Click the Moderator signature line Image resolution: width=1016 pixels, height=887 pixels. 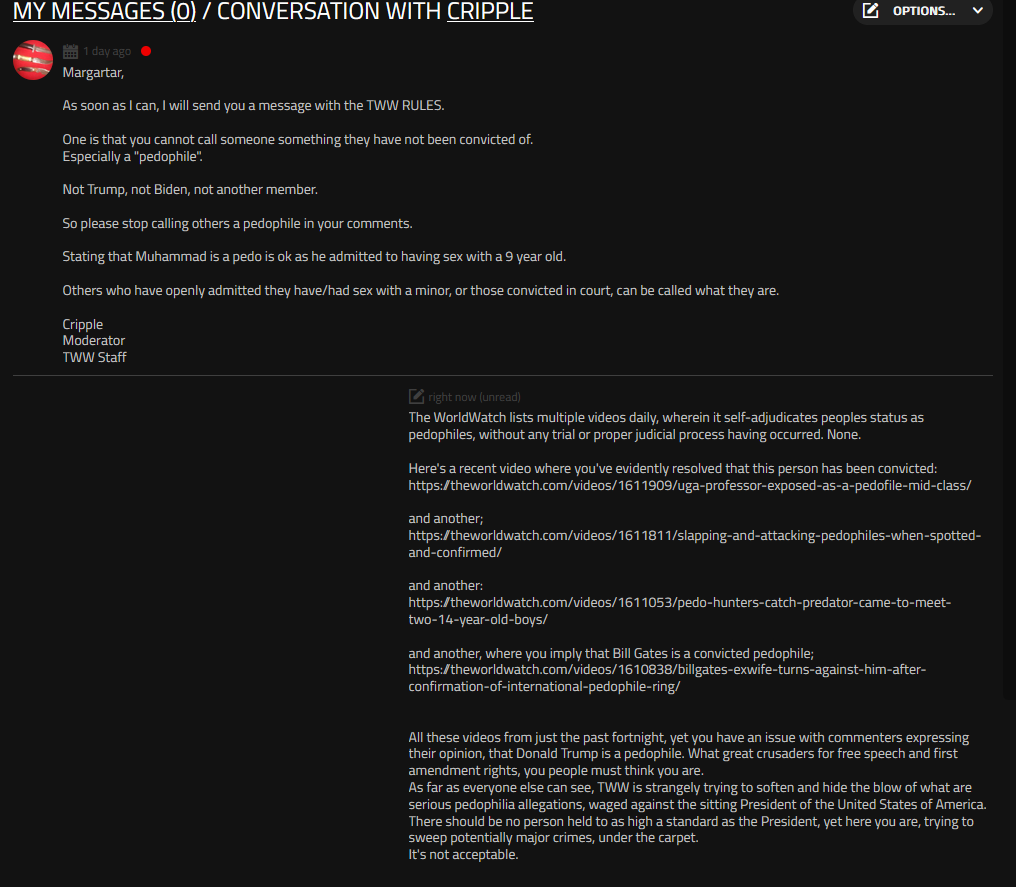pyautogui.click(x=94, y=340)
